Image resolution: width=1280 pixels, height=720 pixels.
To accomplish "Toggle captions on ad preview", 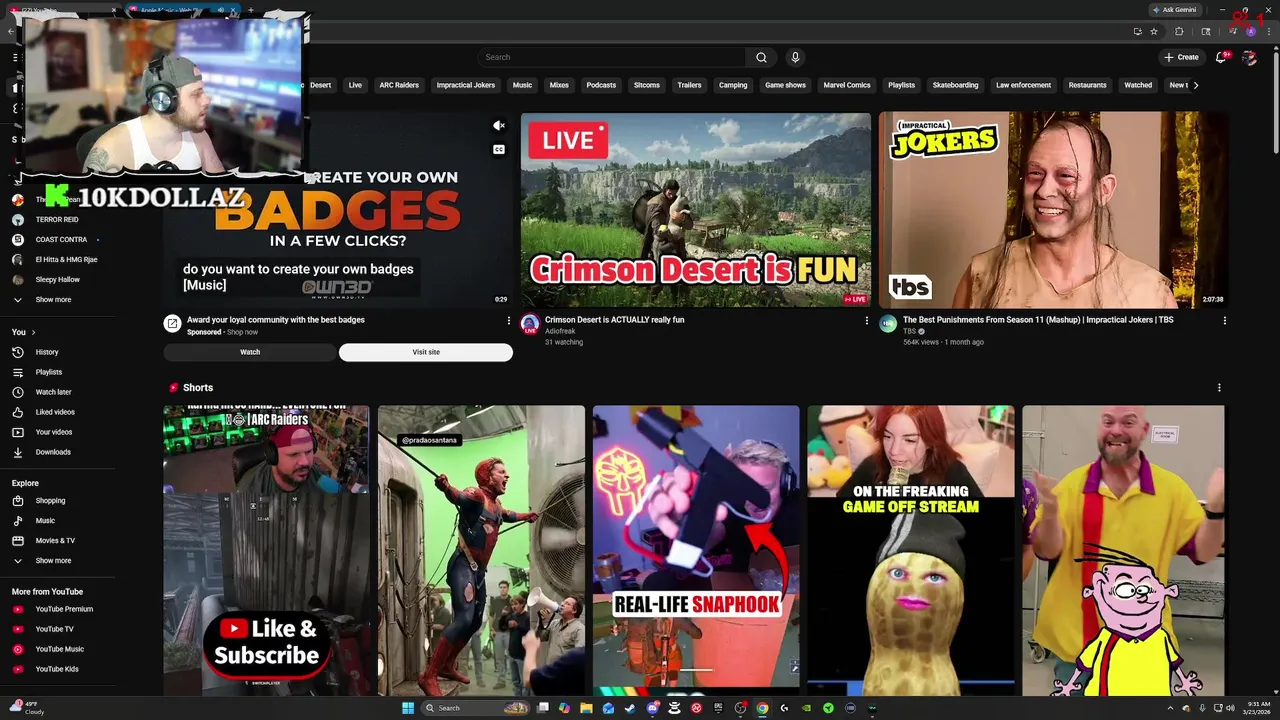I will 499,150.
